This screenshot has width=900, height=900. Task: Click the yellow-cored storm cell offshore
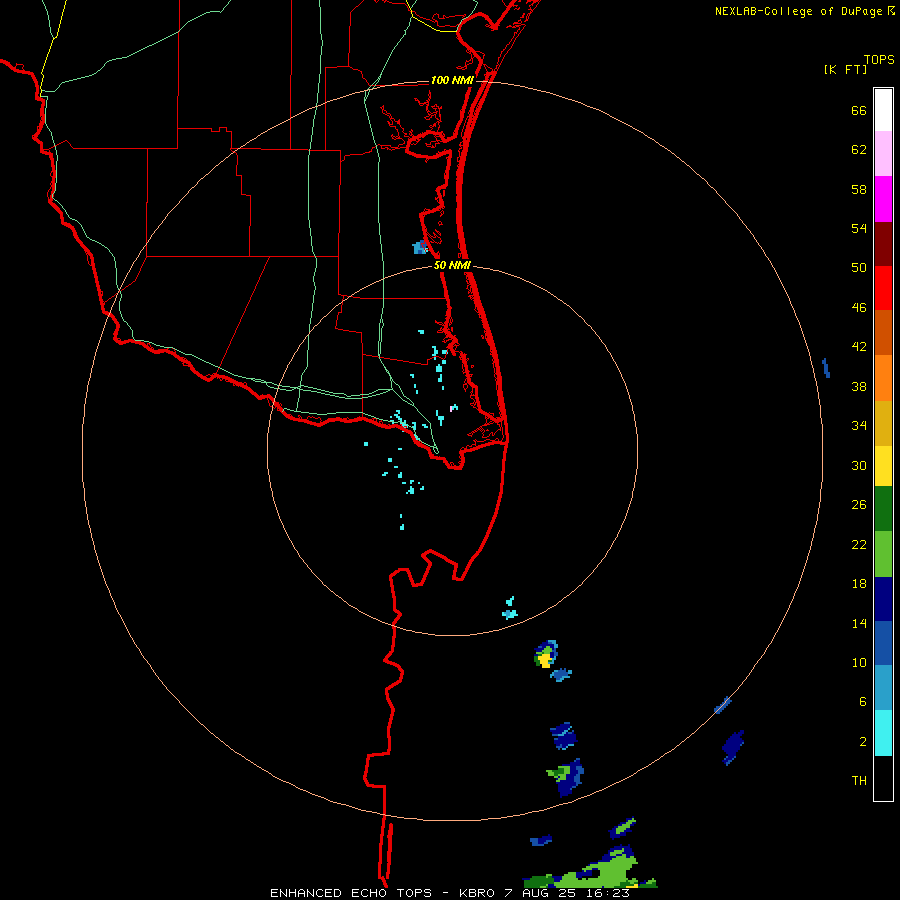[x=546, y=654]
